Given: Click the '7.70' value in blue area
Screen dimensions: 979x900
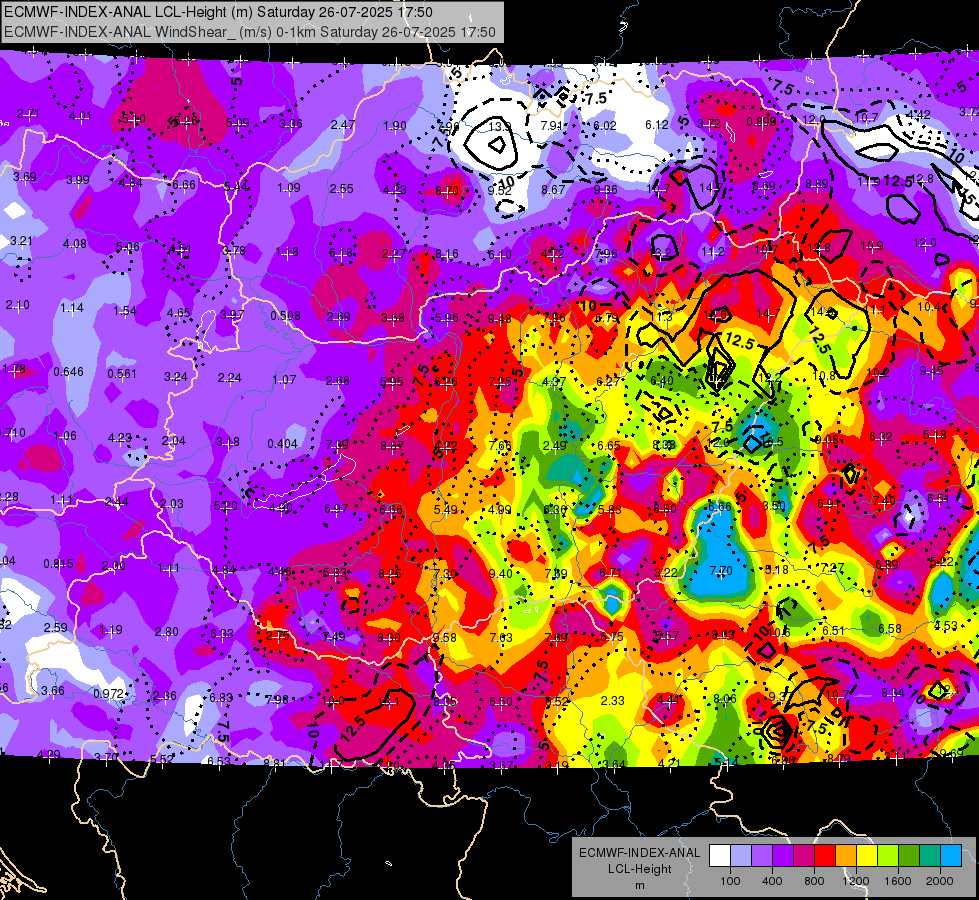Looking at the screenshot, I should coord(721,571).
